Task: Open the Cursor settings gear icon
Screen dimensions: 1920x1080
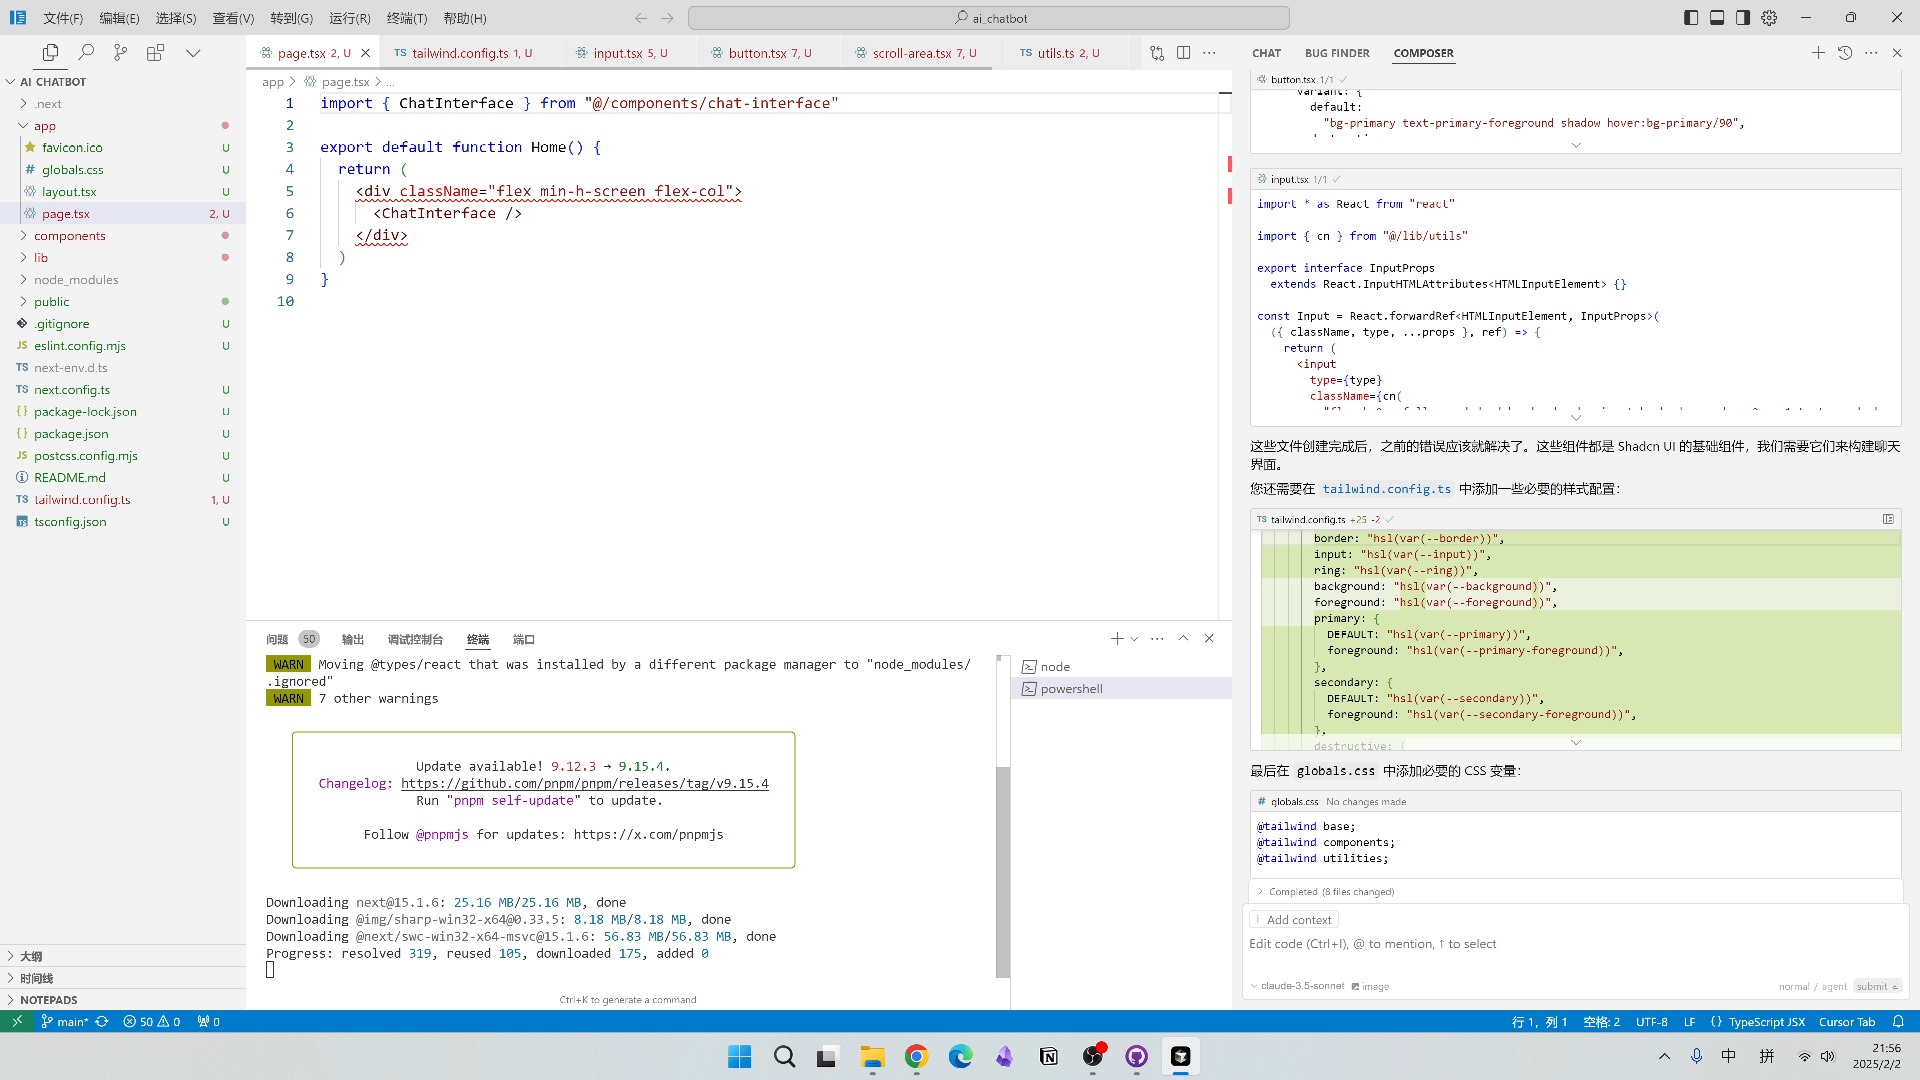Action: pyautogui.click(x=1769, y=18)
